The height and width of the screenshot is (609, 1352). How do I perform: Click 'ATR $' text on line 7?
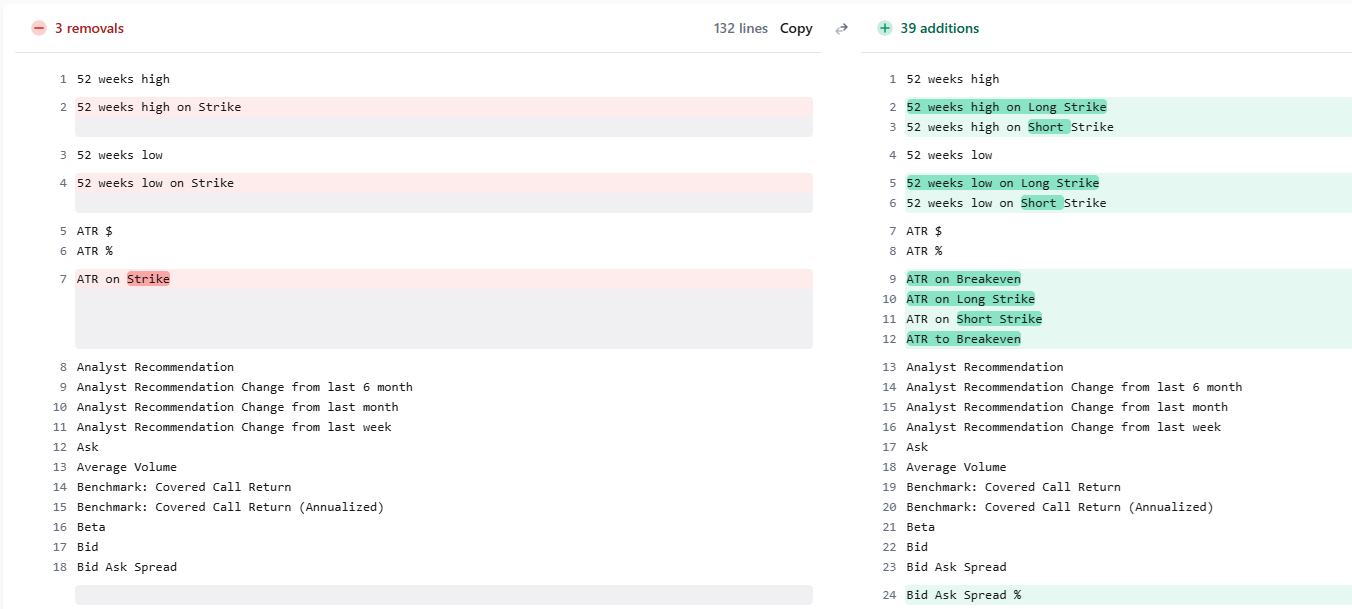click(925, 231)
